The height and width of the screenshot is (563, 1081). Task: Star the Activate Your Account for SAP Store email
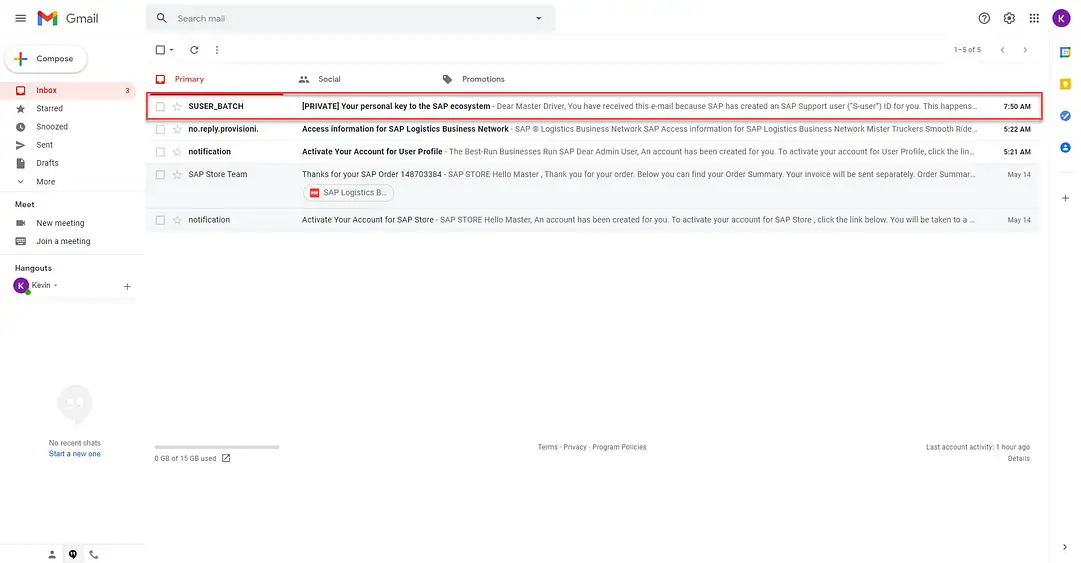click(x=177, y=220)
